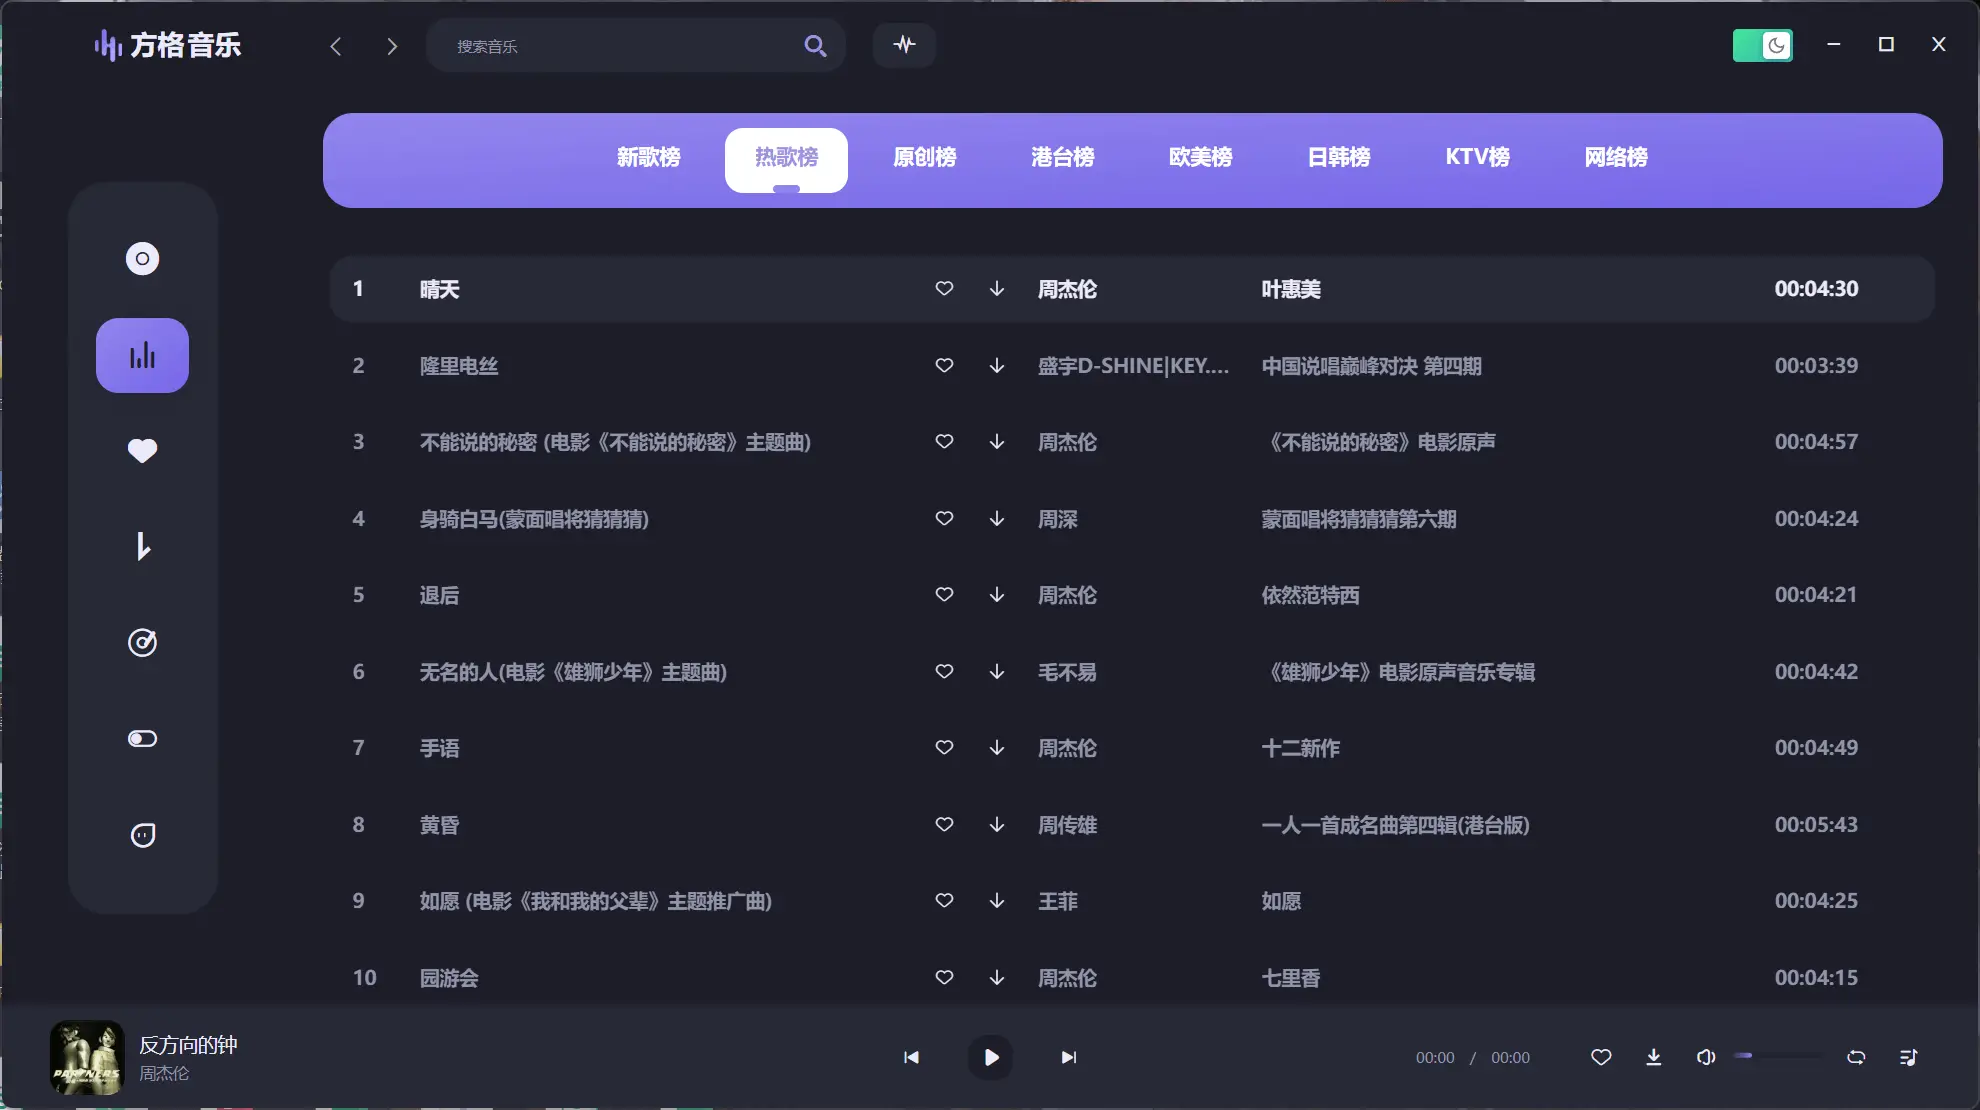Screen dimensions: 1980x1110
Task: Download the currently playing song
Action: (1653, 1057)
